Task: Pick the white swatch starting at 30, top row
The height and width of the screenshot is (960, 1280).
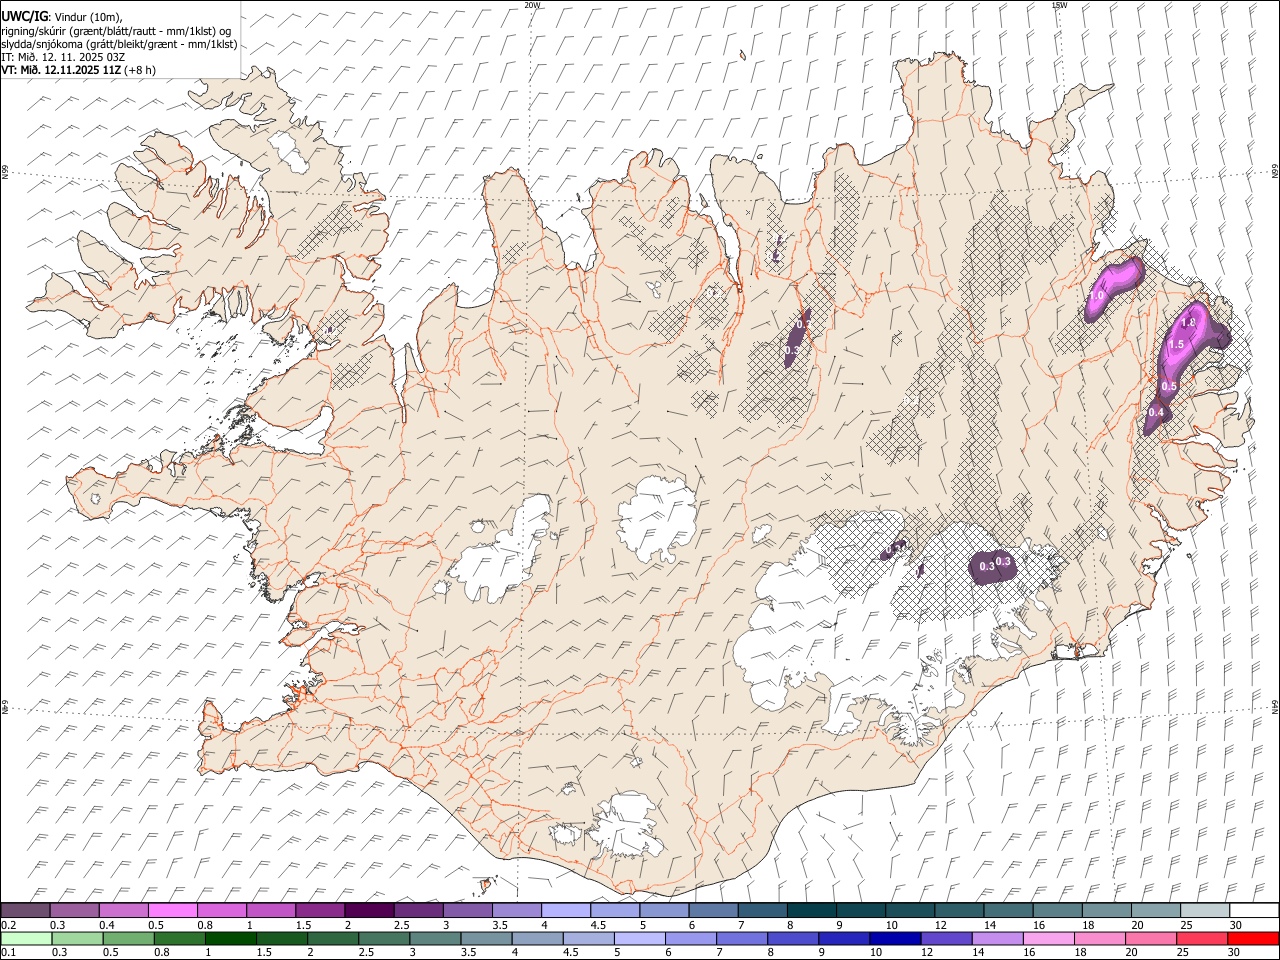Action: (1254, 910)
